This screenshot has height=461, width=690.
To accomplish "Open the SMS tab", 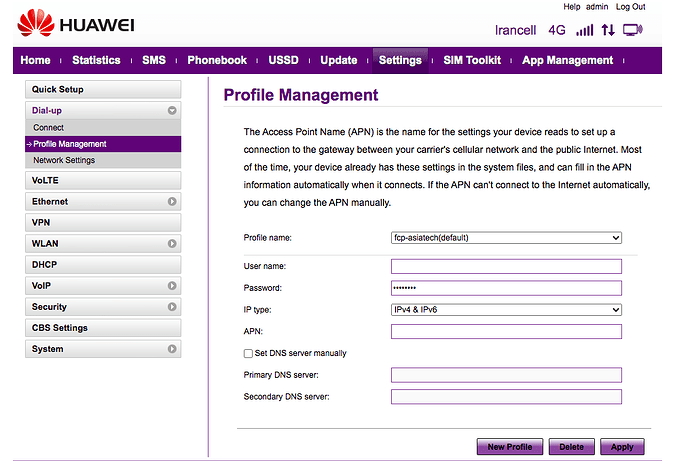I will pyautogui.click(x=154, y=60).
